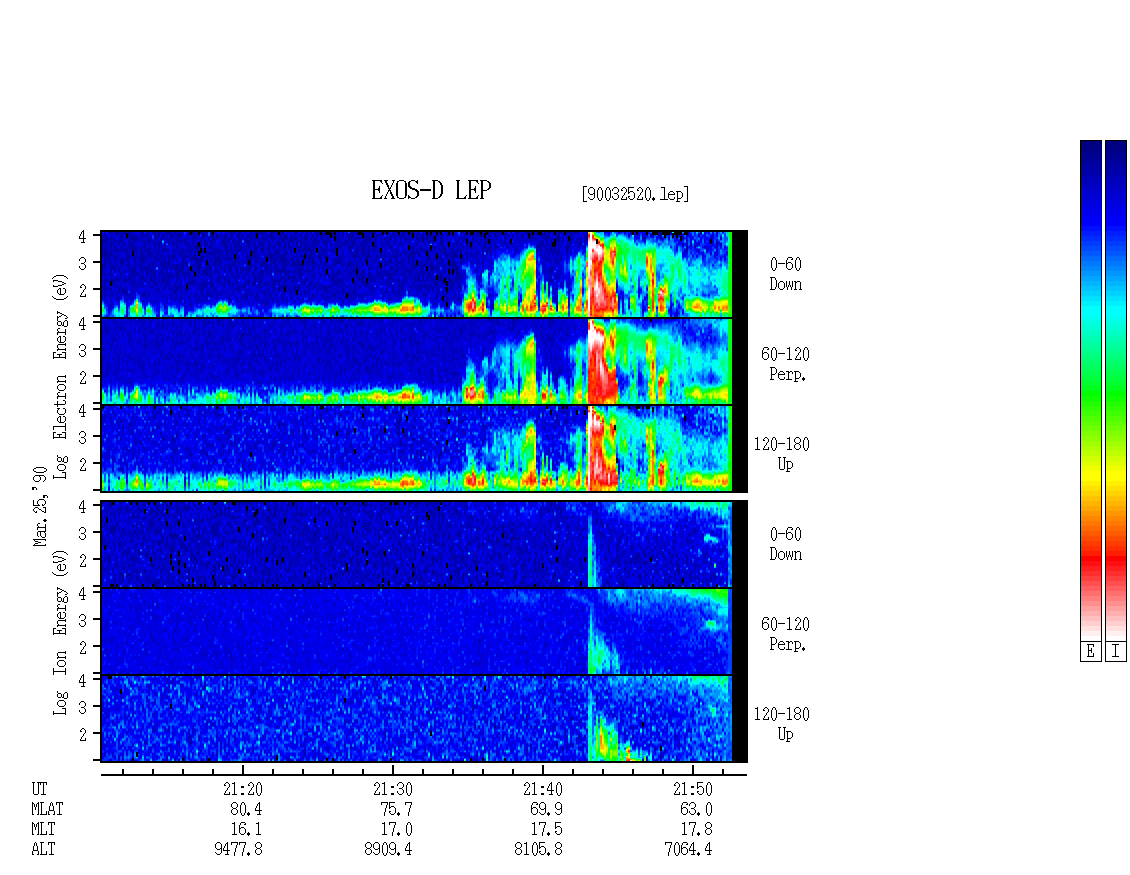Click the UT row label
Screen dimensions: 1130x875
[40, 789]
